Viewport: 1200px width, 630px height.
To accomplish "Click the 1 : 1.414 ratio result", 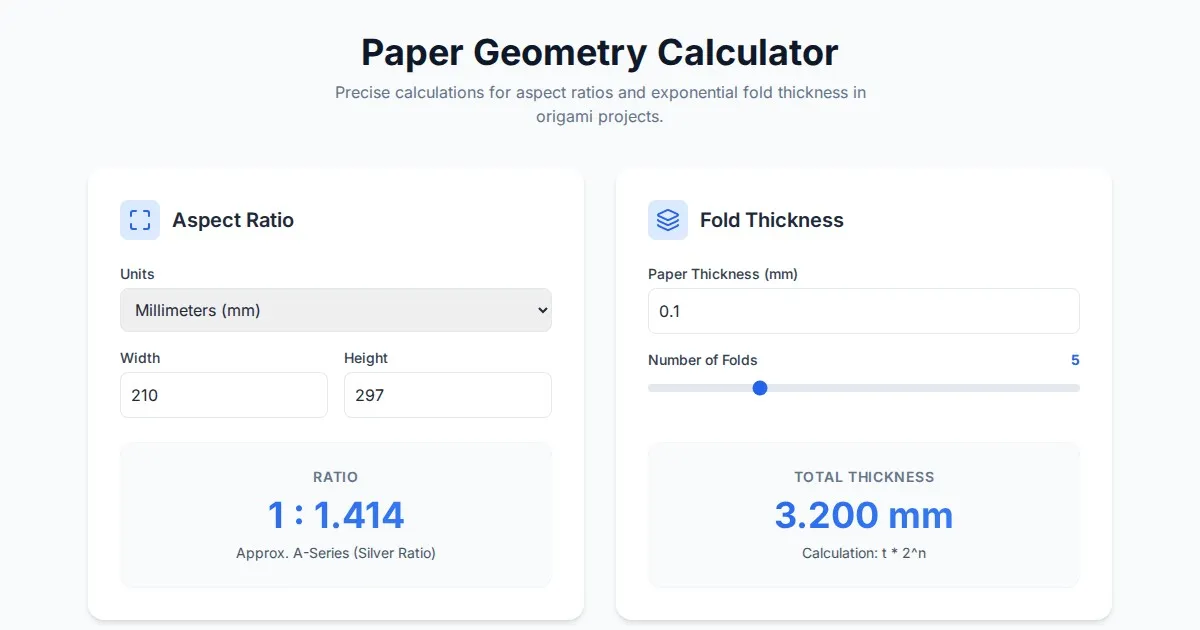I will 336,515.
